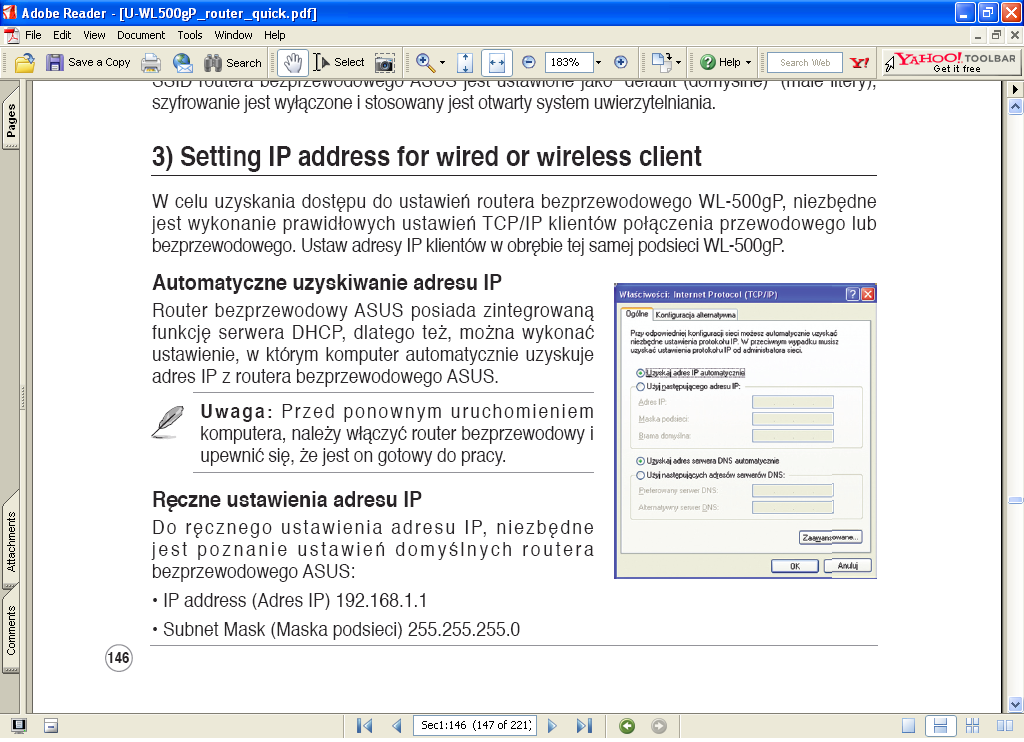The width and height of the screenshot is (1024, 742).
Task: Click the green Previous View button
Action: 627,726
